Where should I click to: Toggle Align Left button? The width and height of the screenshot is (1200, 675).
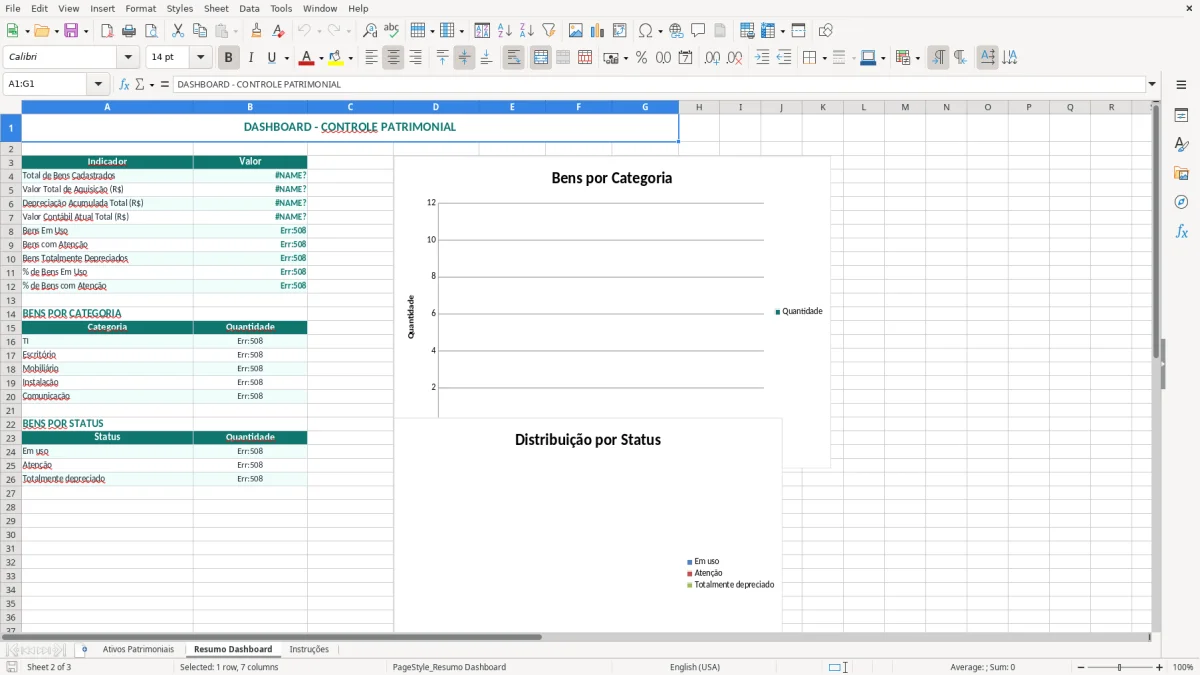(x=371, y=58)
